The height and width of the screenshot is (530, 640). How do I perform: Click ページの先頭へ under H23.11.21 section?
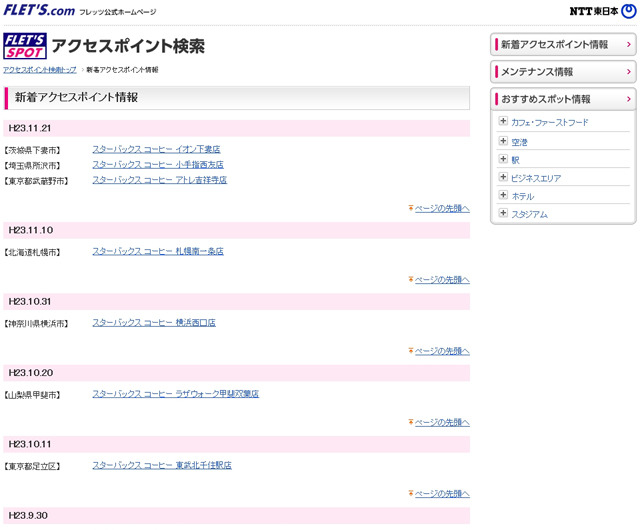442,208
